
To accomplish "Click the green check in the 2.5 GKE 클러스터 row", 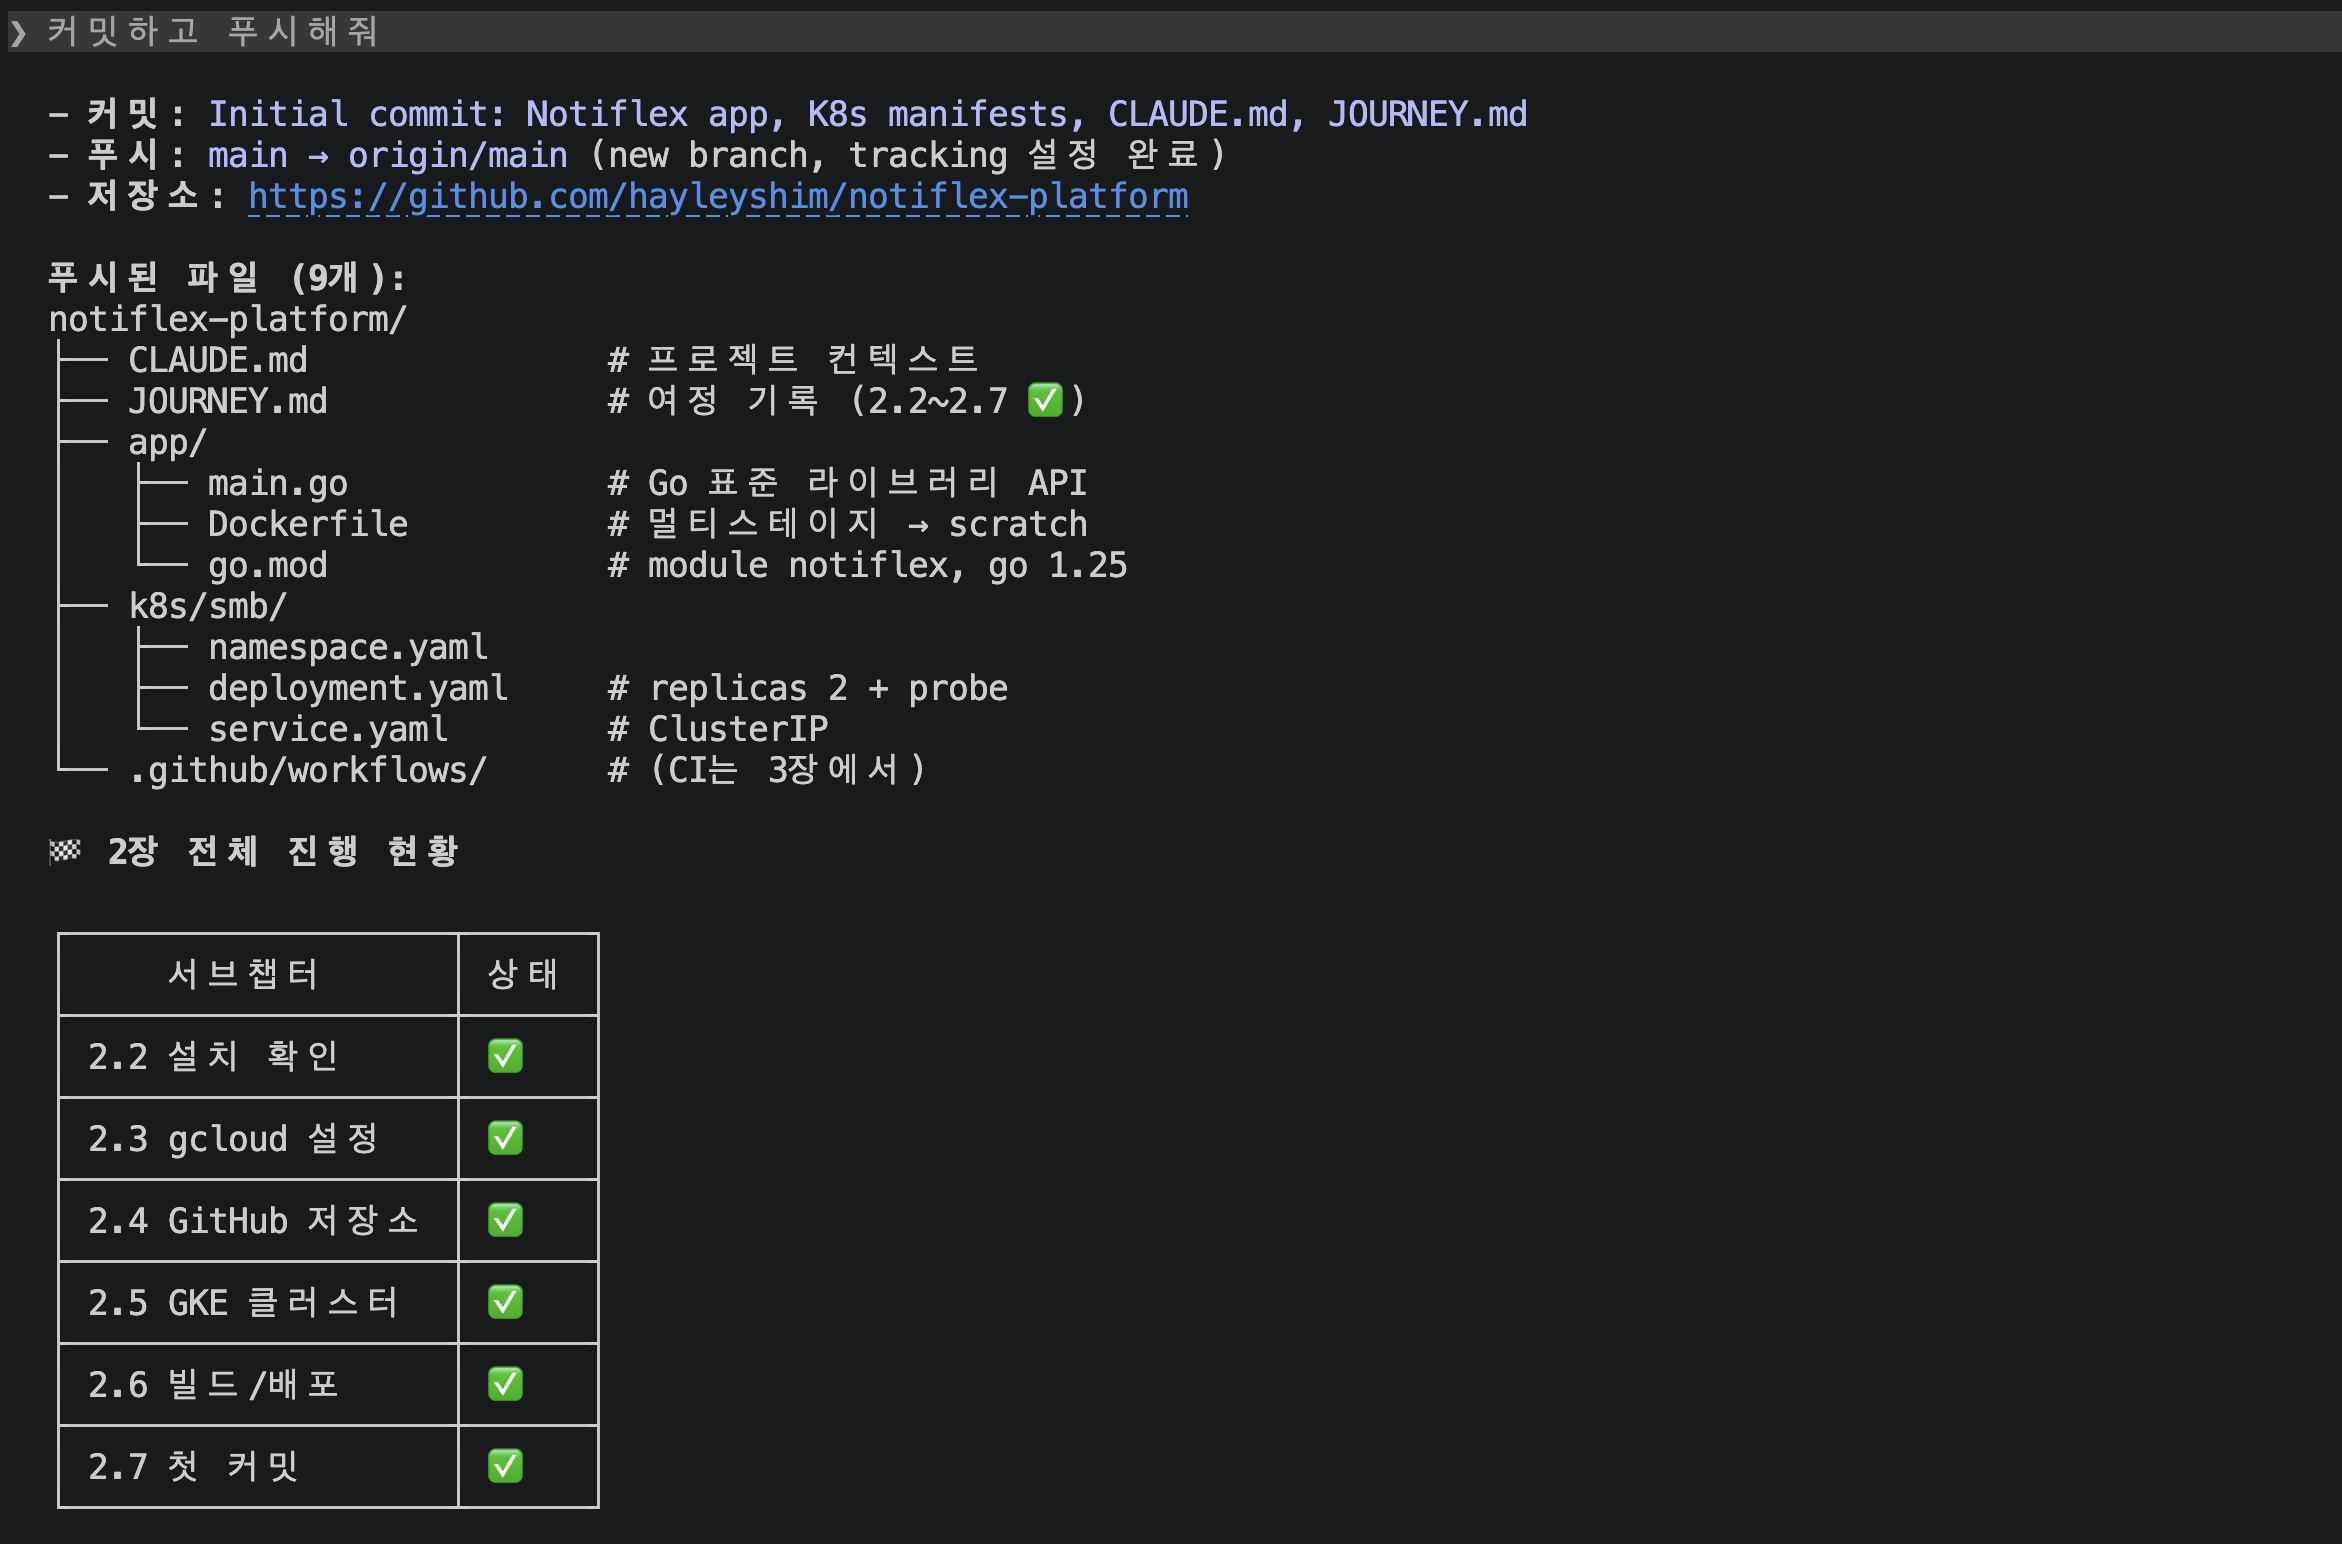I will coord(505,1302).
